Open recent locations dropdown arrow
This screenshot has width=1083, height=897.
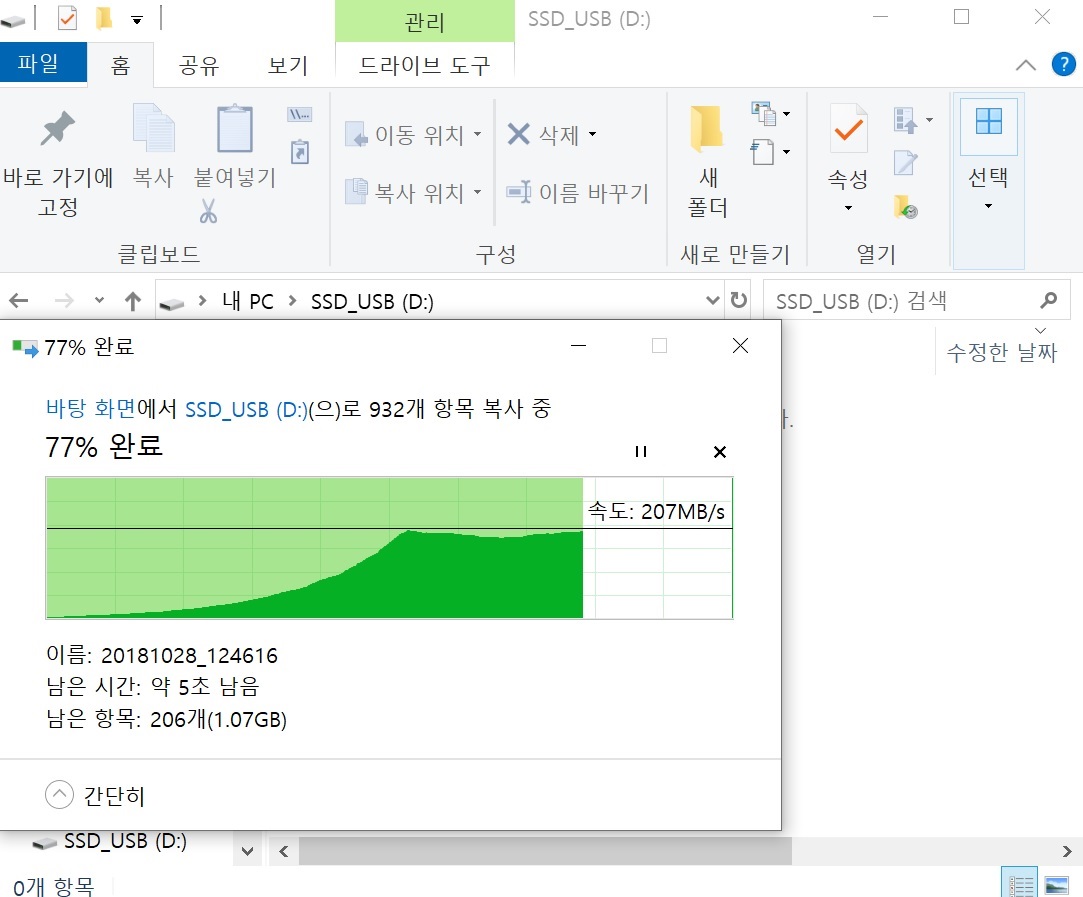pyautogui.click(x=99, y=300)
